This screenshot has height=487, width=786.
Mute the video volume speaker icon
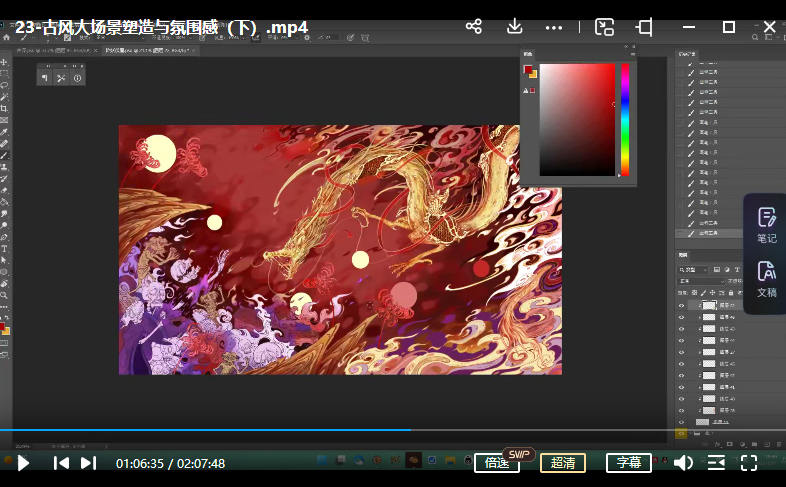click(683, 463)
